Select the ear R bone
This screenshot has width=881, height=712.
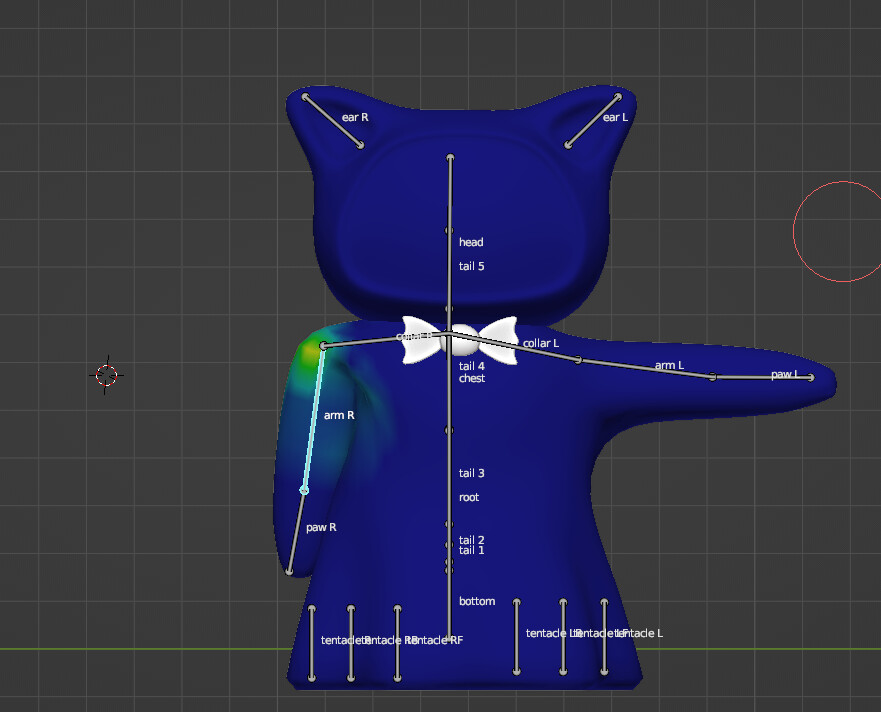(x=333, y=121)
